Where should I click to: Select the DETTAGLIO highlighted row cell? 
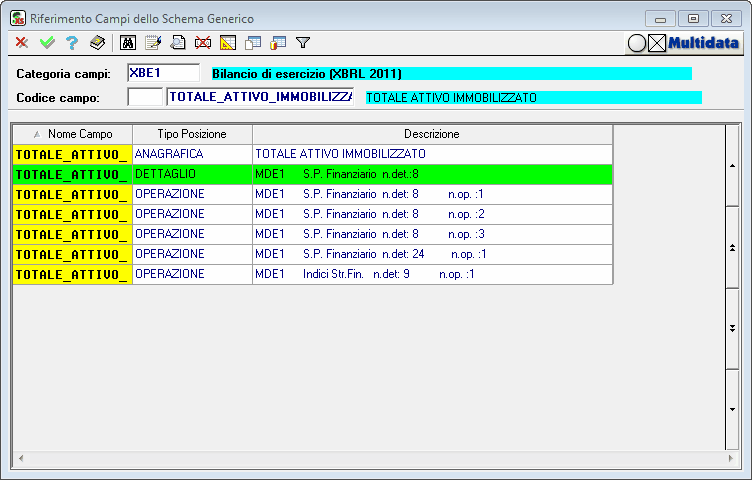[x=192, y=174]
